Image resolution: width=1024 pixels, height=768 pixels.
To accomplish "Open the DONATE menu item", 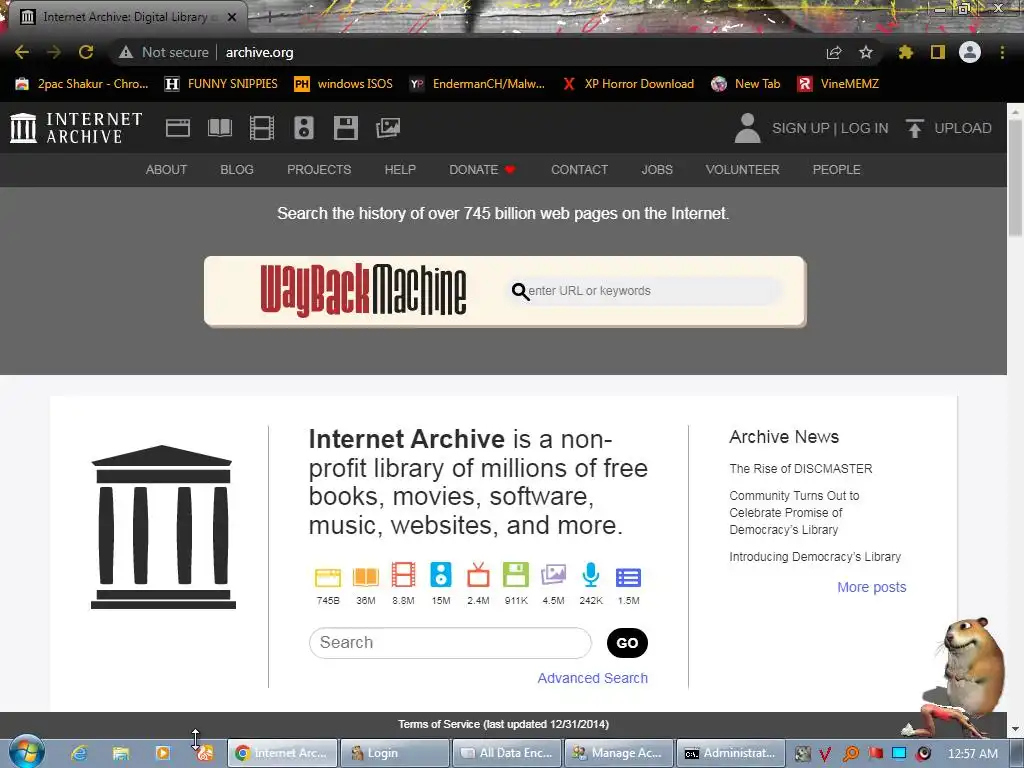I will tap(482, 170).
